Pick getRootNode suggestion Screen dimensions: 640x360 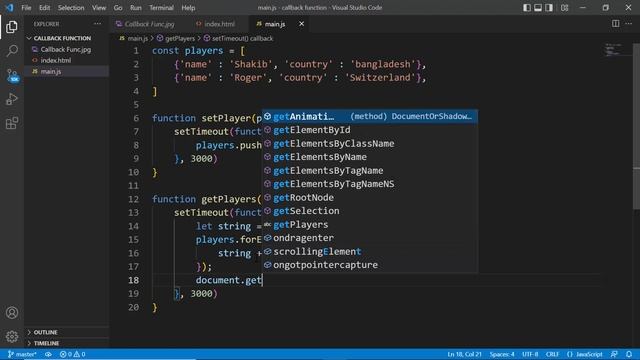pos(370,197)
